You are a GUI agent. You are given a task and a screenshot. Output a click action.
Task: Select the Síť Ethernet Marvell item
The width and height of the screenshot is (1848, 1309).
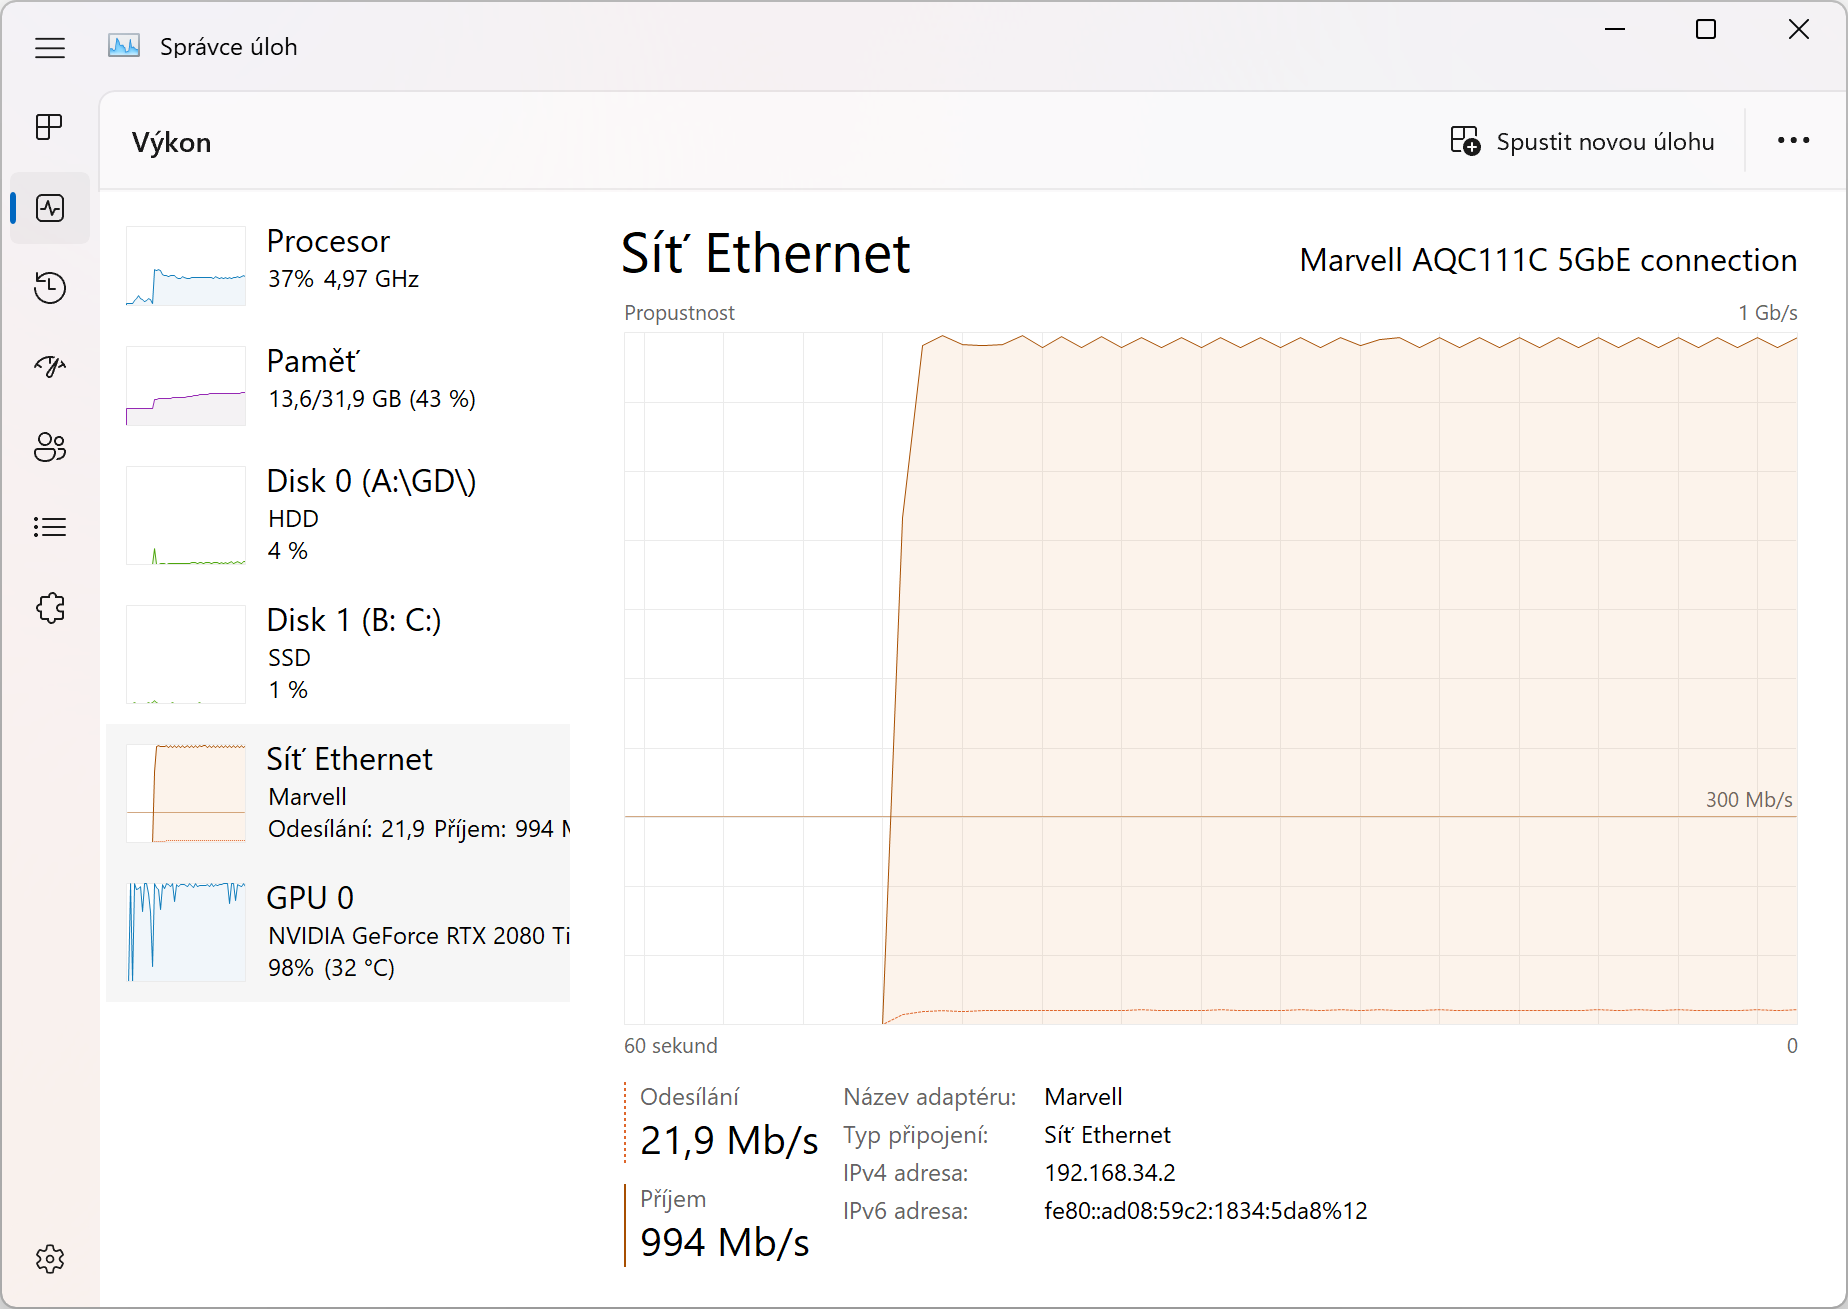pyautogui.click(x=338, y=793)
